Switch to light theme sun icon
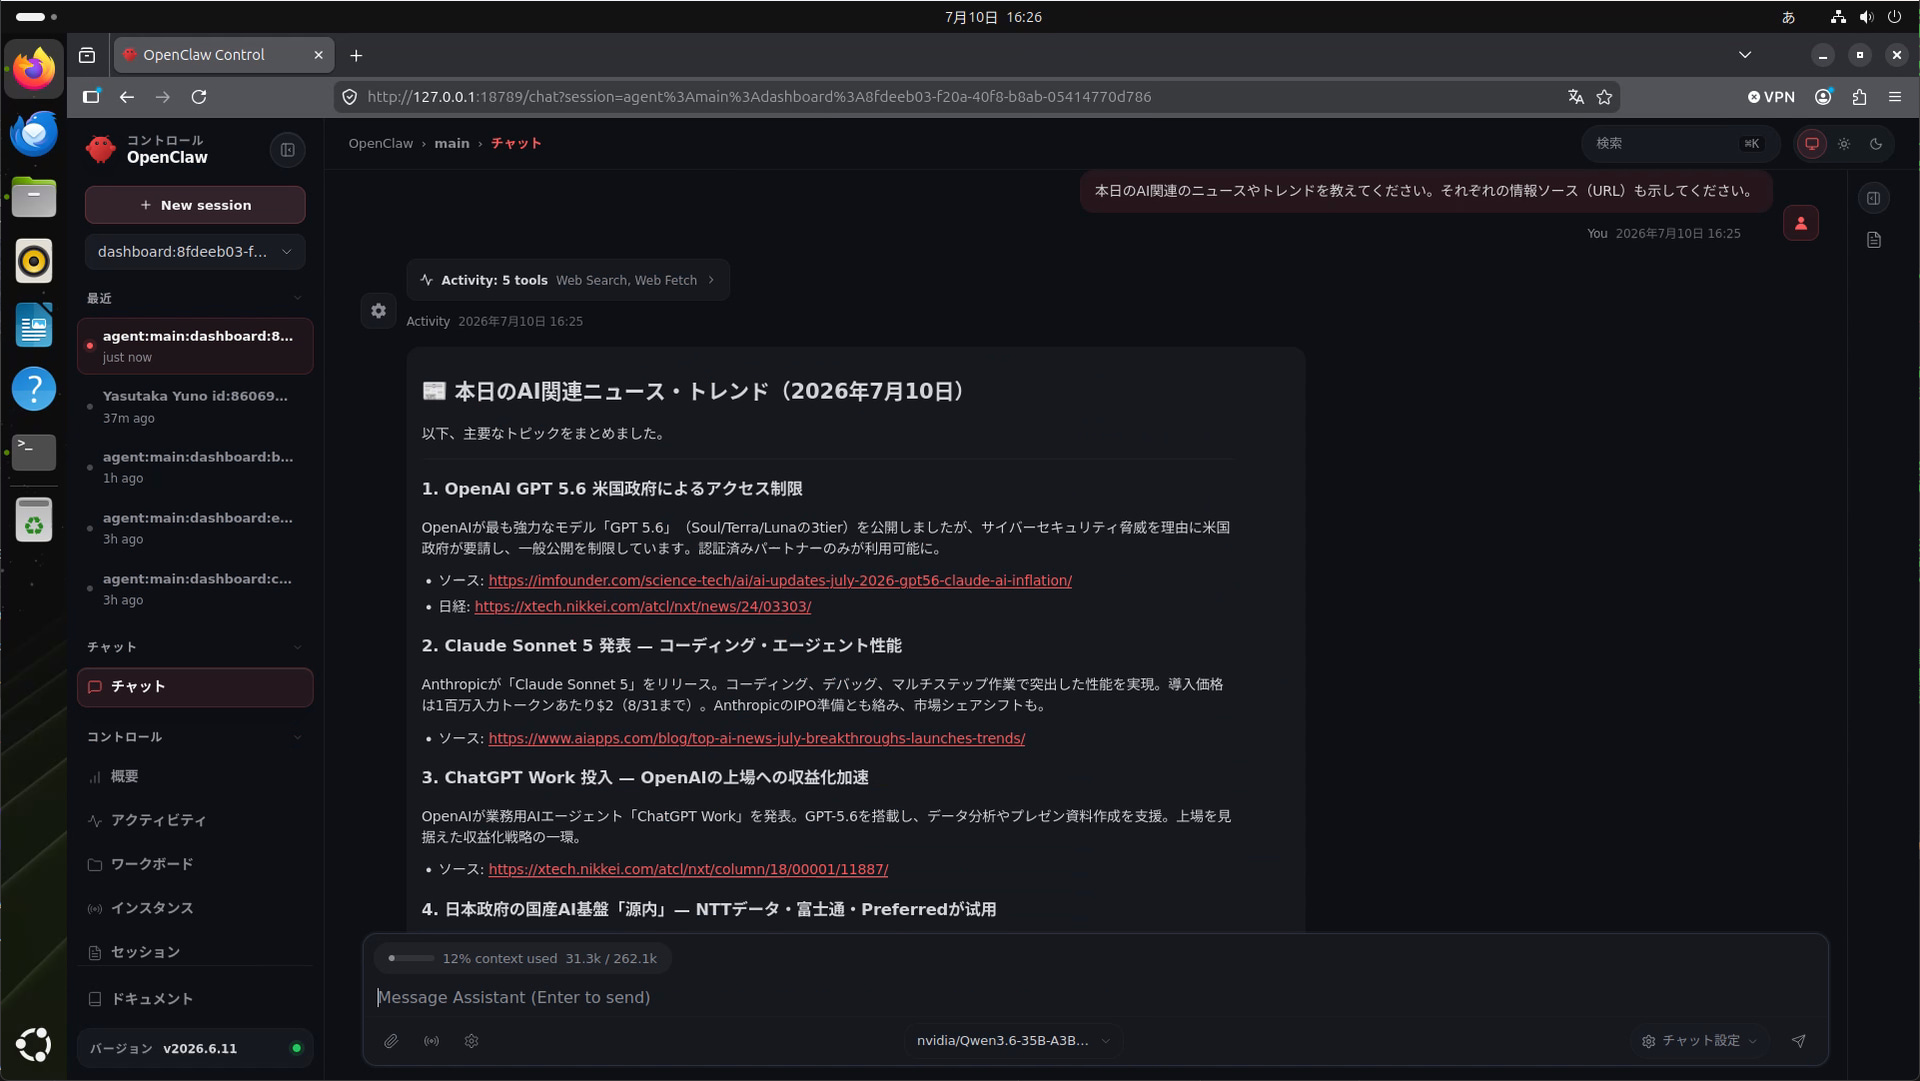 pos(1844,144)
